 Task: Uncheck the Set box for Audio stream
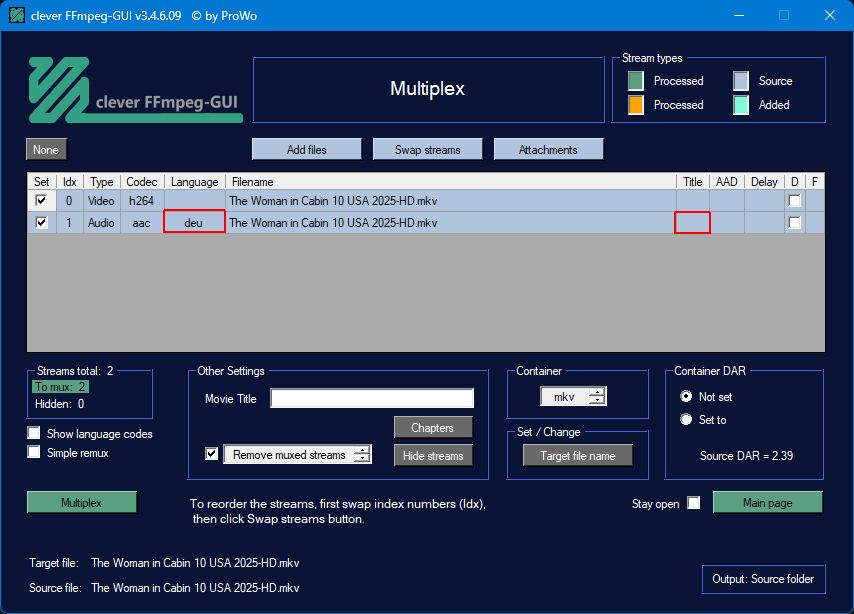pos(41,222)
